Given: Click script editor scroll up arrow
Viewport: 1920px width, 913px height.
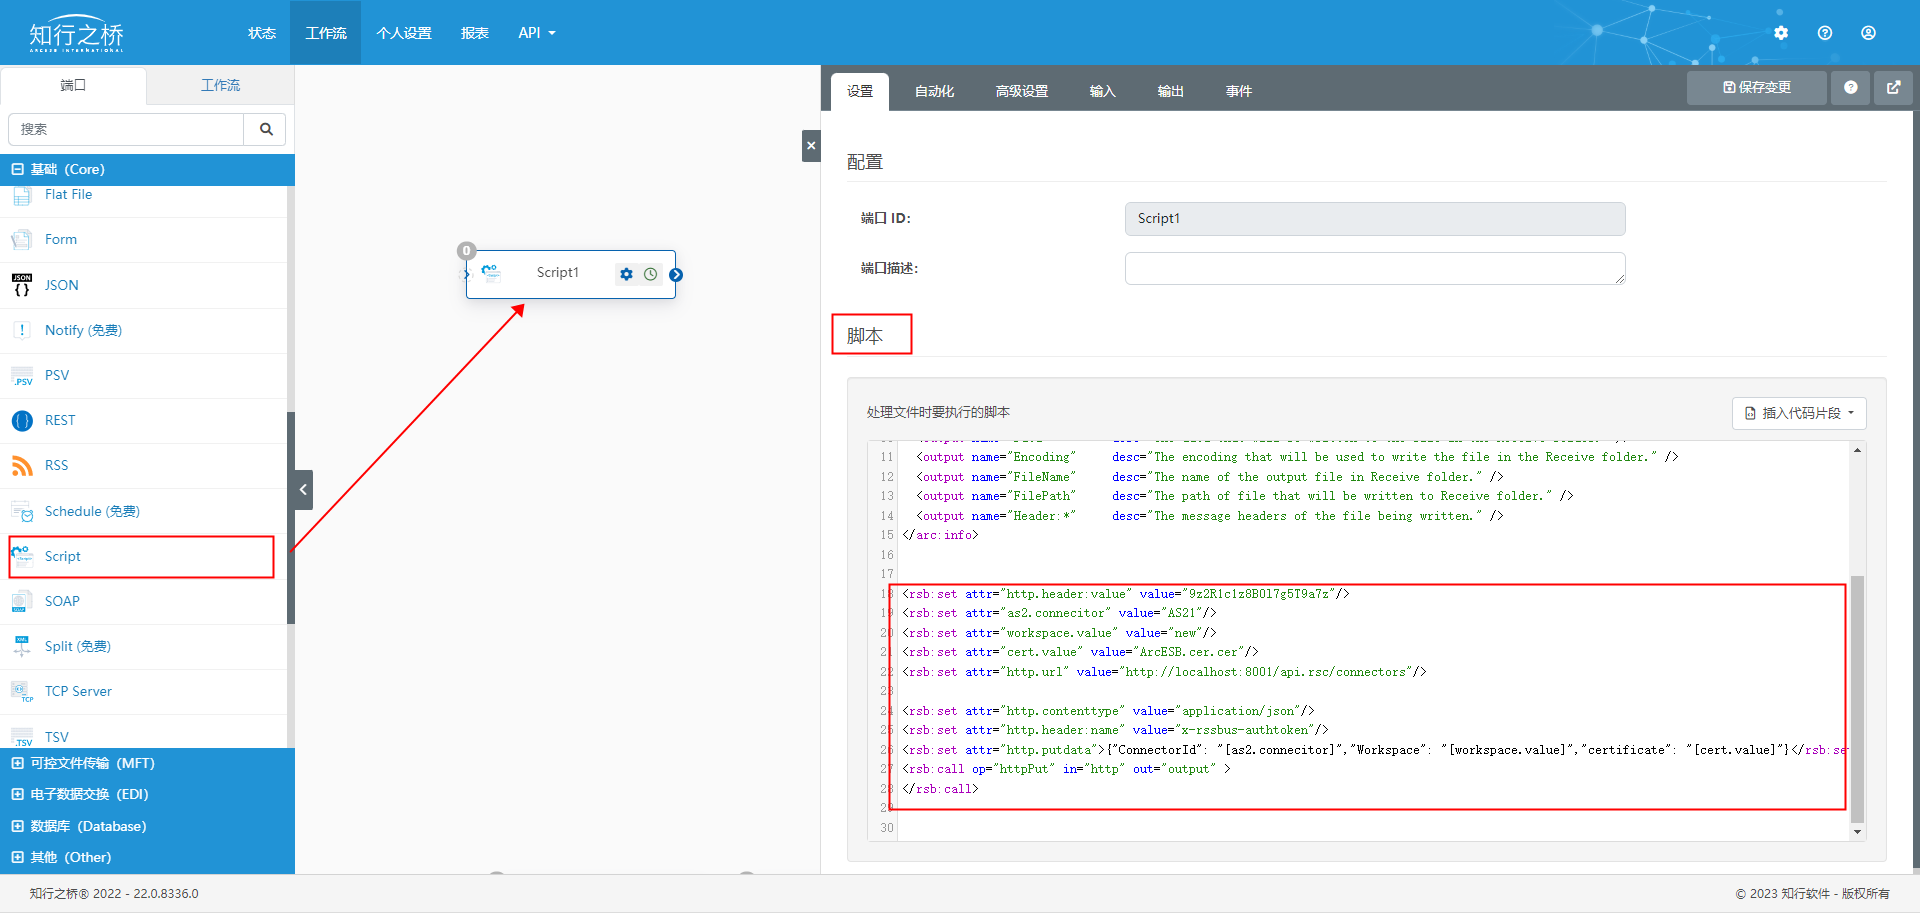Looking at the screenshot, I should [x=1857, y=450].
